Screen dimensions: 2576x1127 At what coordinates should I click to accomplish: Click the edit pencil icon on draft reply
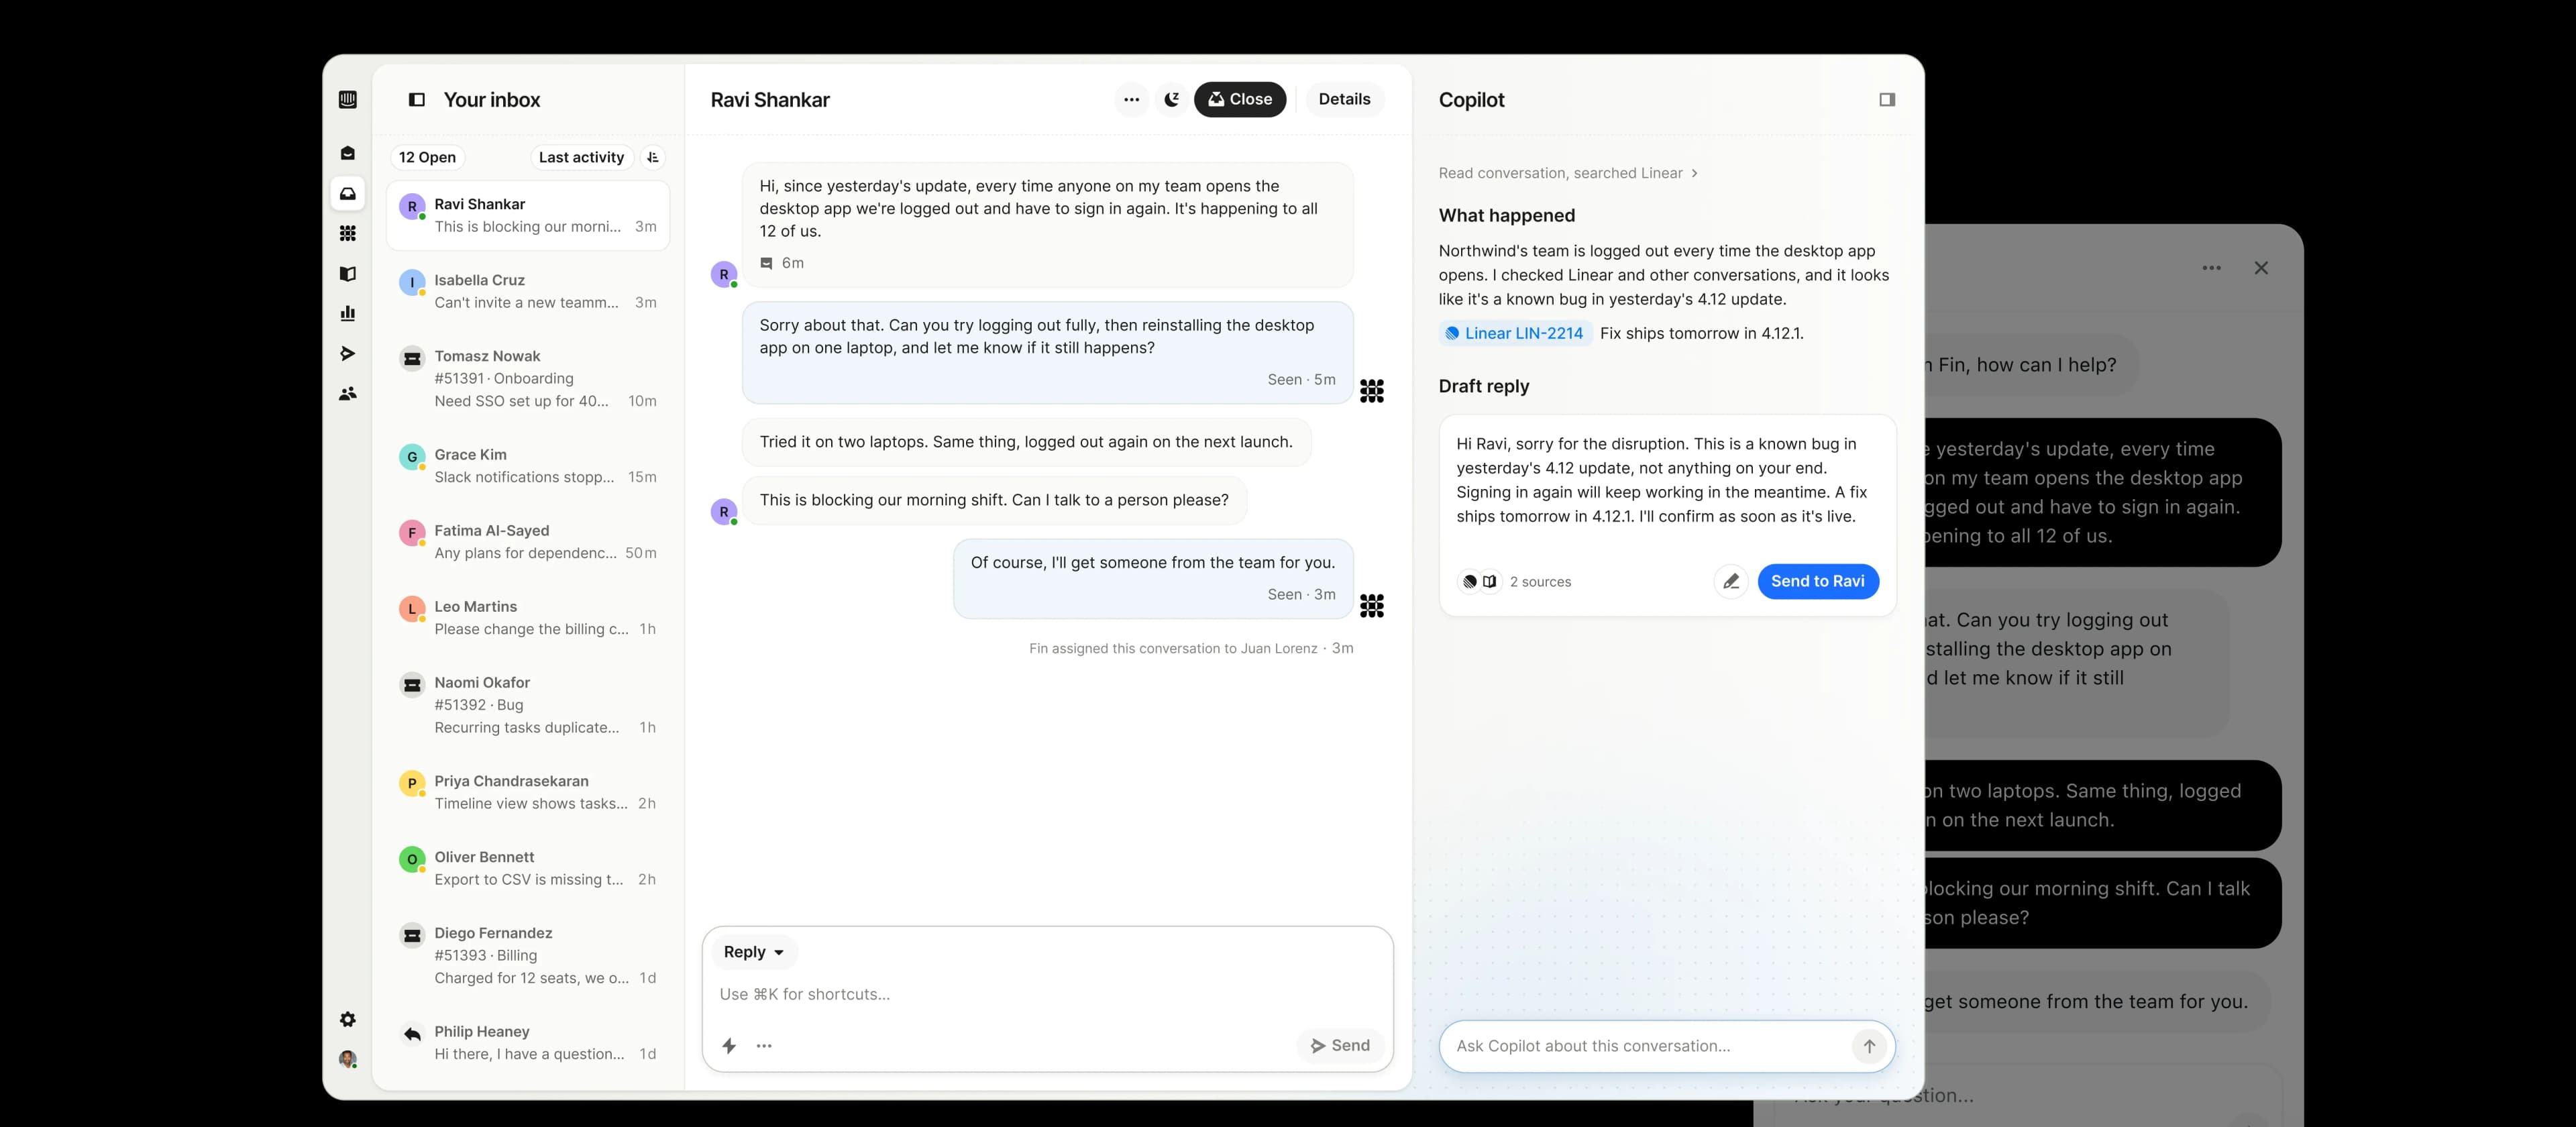point(1731,581)
